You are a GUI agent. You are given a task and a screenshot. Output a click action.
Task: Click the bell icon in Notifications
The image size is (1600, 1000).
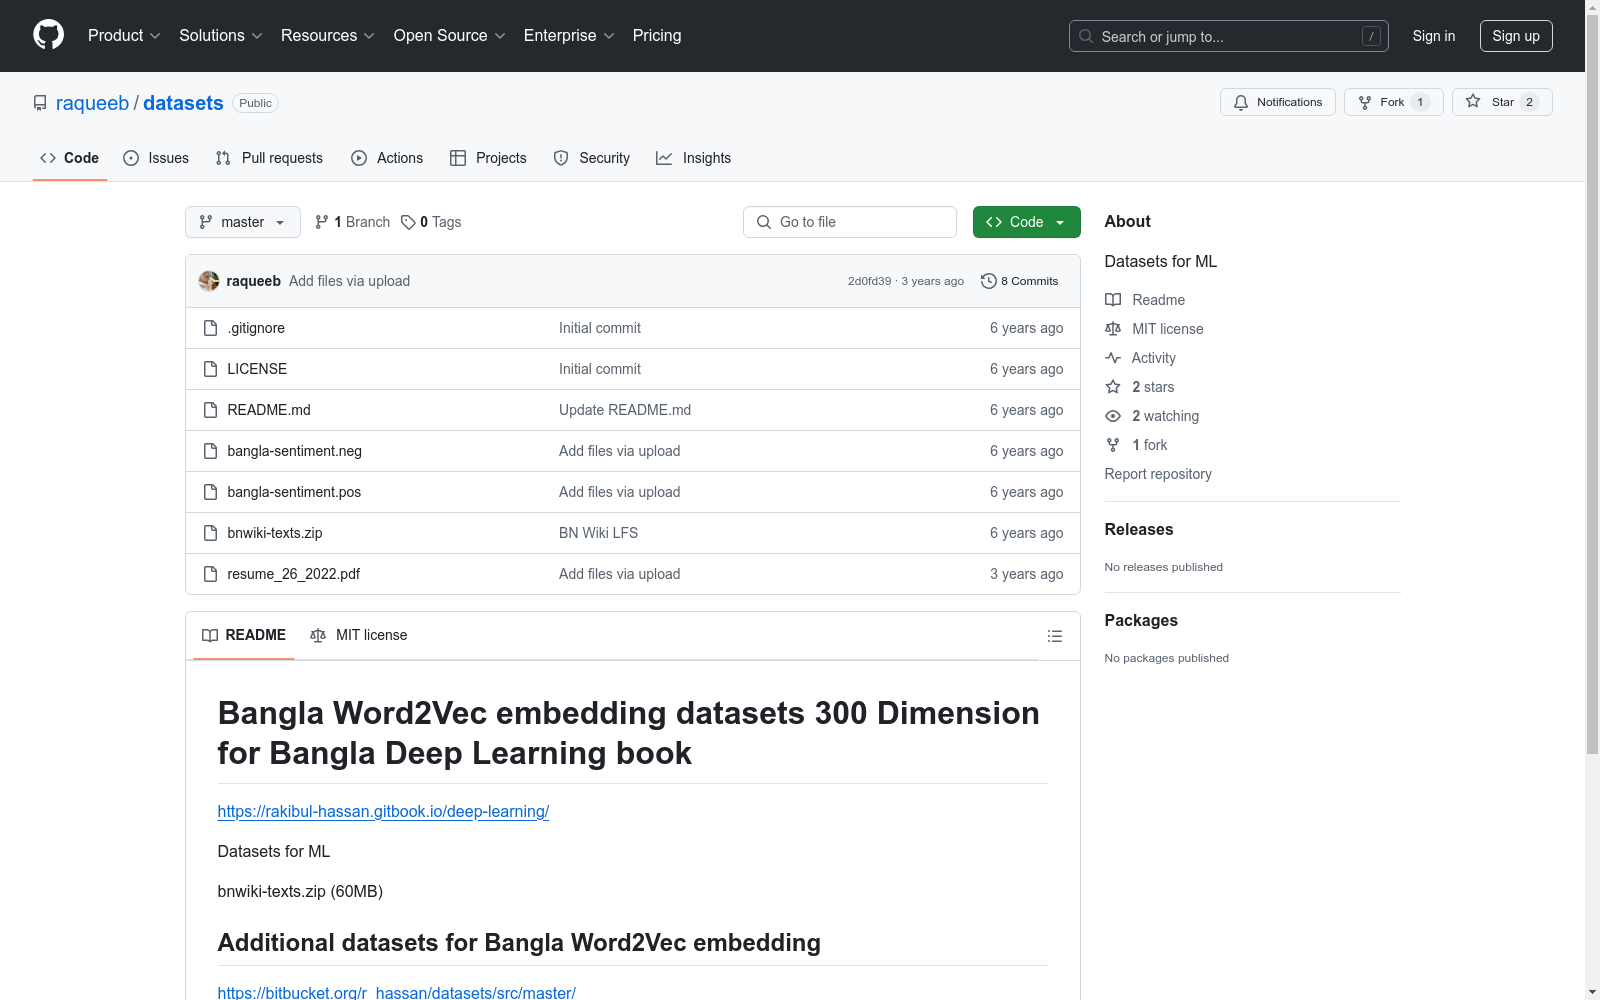point(1241,102)
